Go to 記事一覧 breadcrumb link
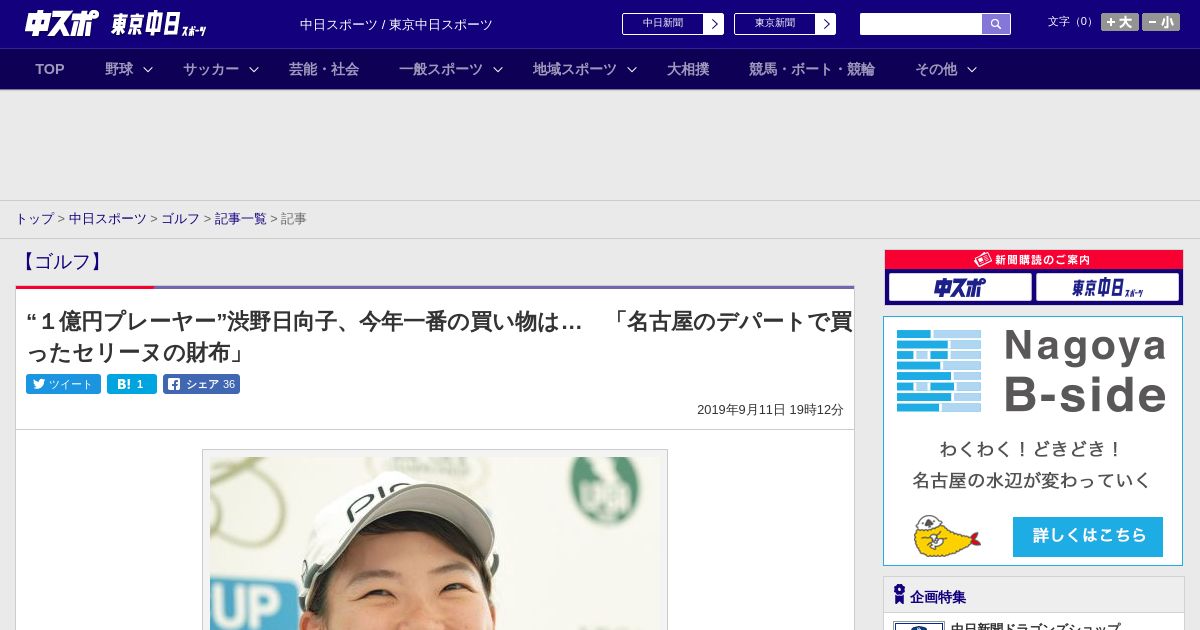Image resolution: width=1200 pixels, height=630 pixels. tap(241, 219)
